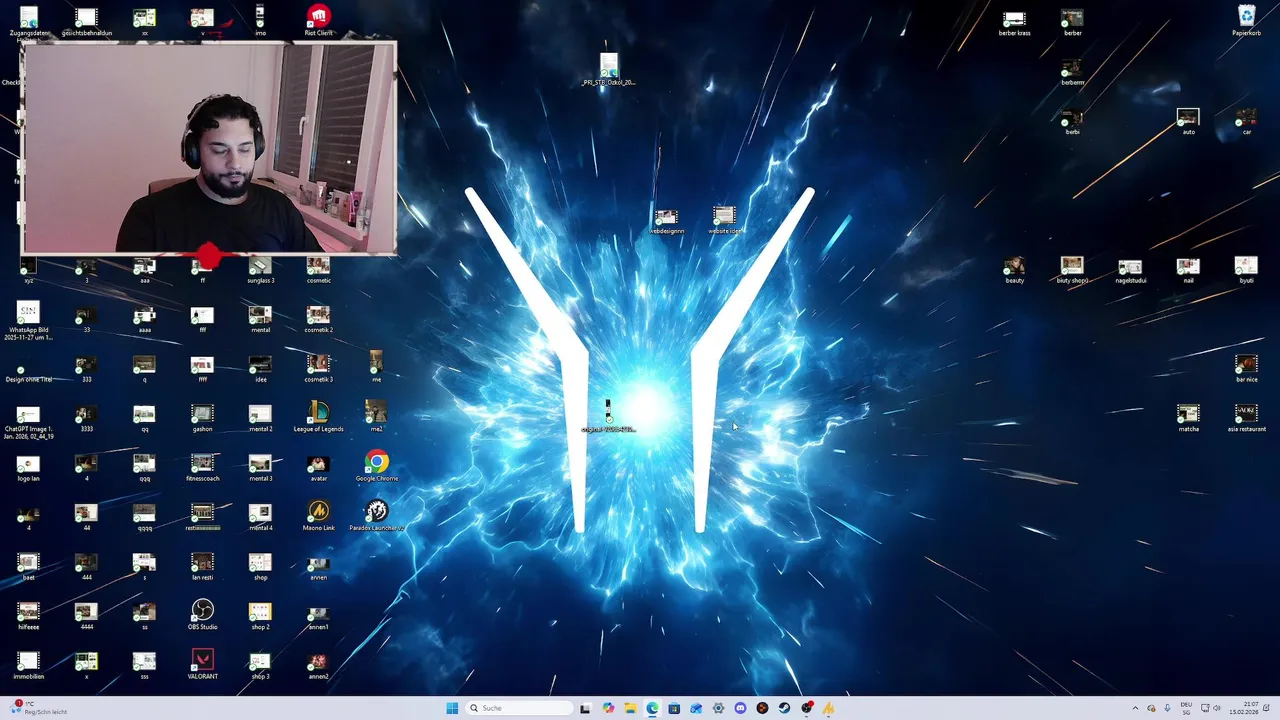Select the 'me2' image file
1280x720 pixels.
376,415
